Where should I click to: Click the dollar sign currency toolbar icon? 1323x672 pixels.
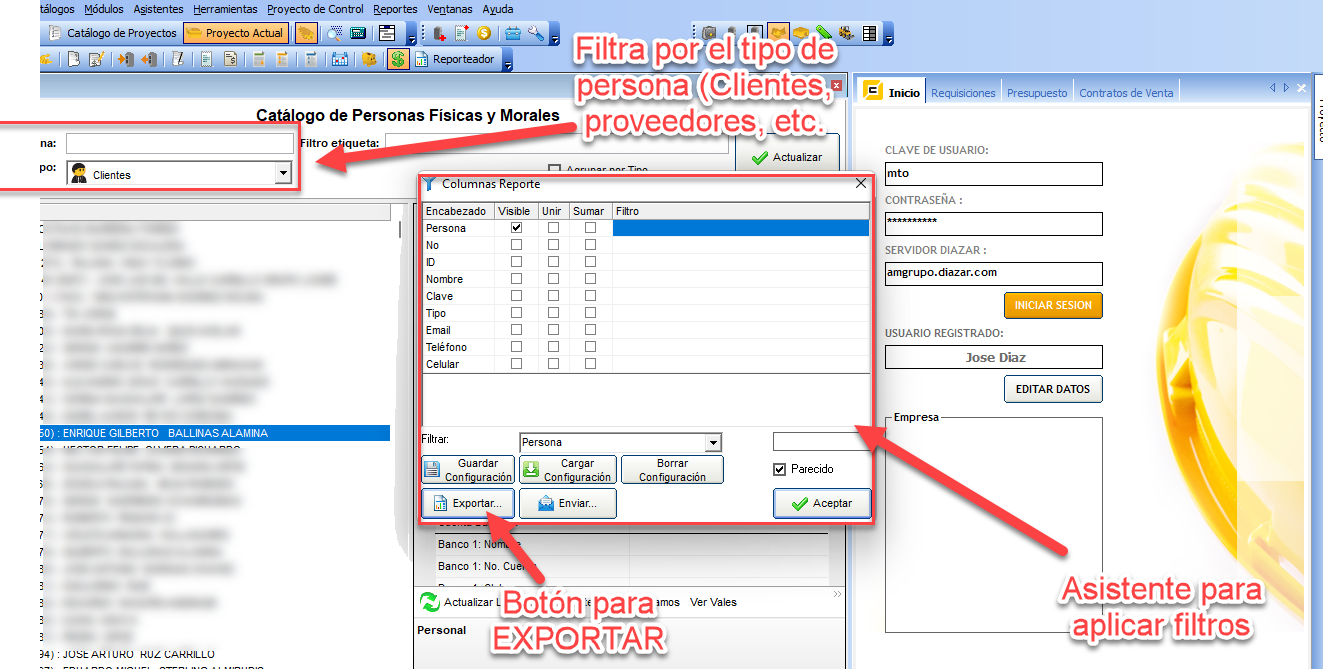click(x=399, y=58)
